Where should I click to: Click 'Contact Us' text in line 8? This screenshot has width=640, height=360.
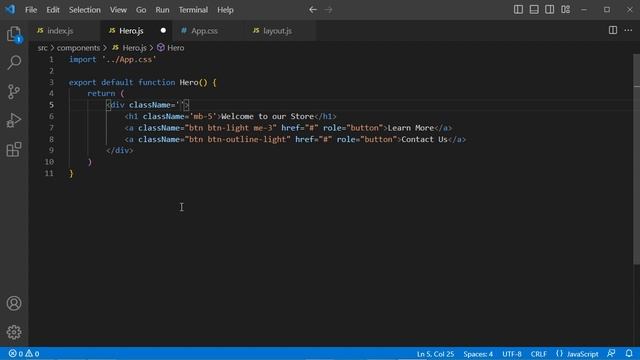coord(424,139)
